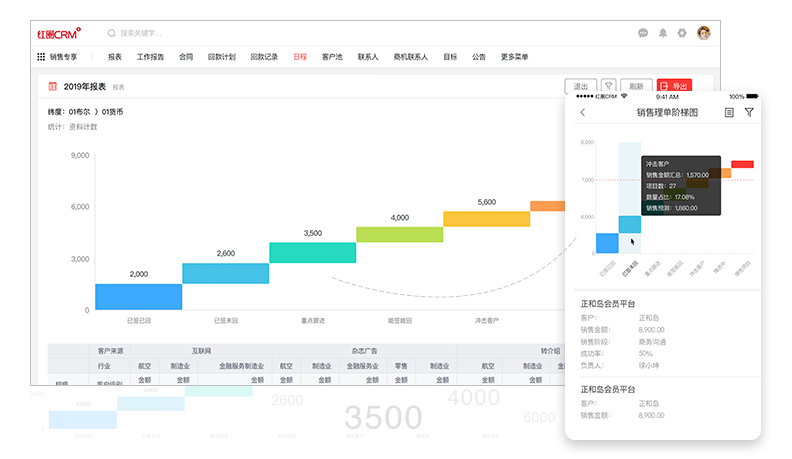The height and width of the screenshot is (459, 792).
Task: Open filter funnel in mobile panel
Action: tap(749, 113)
